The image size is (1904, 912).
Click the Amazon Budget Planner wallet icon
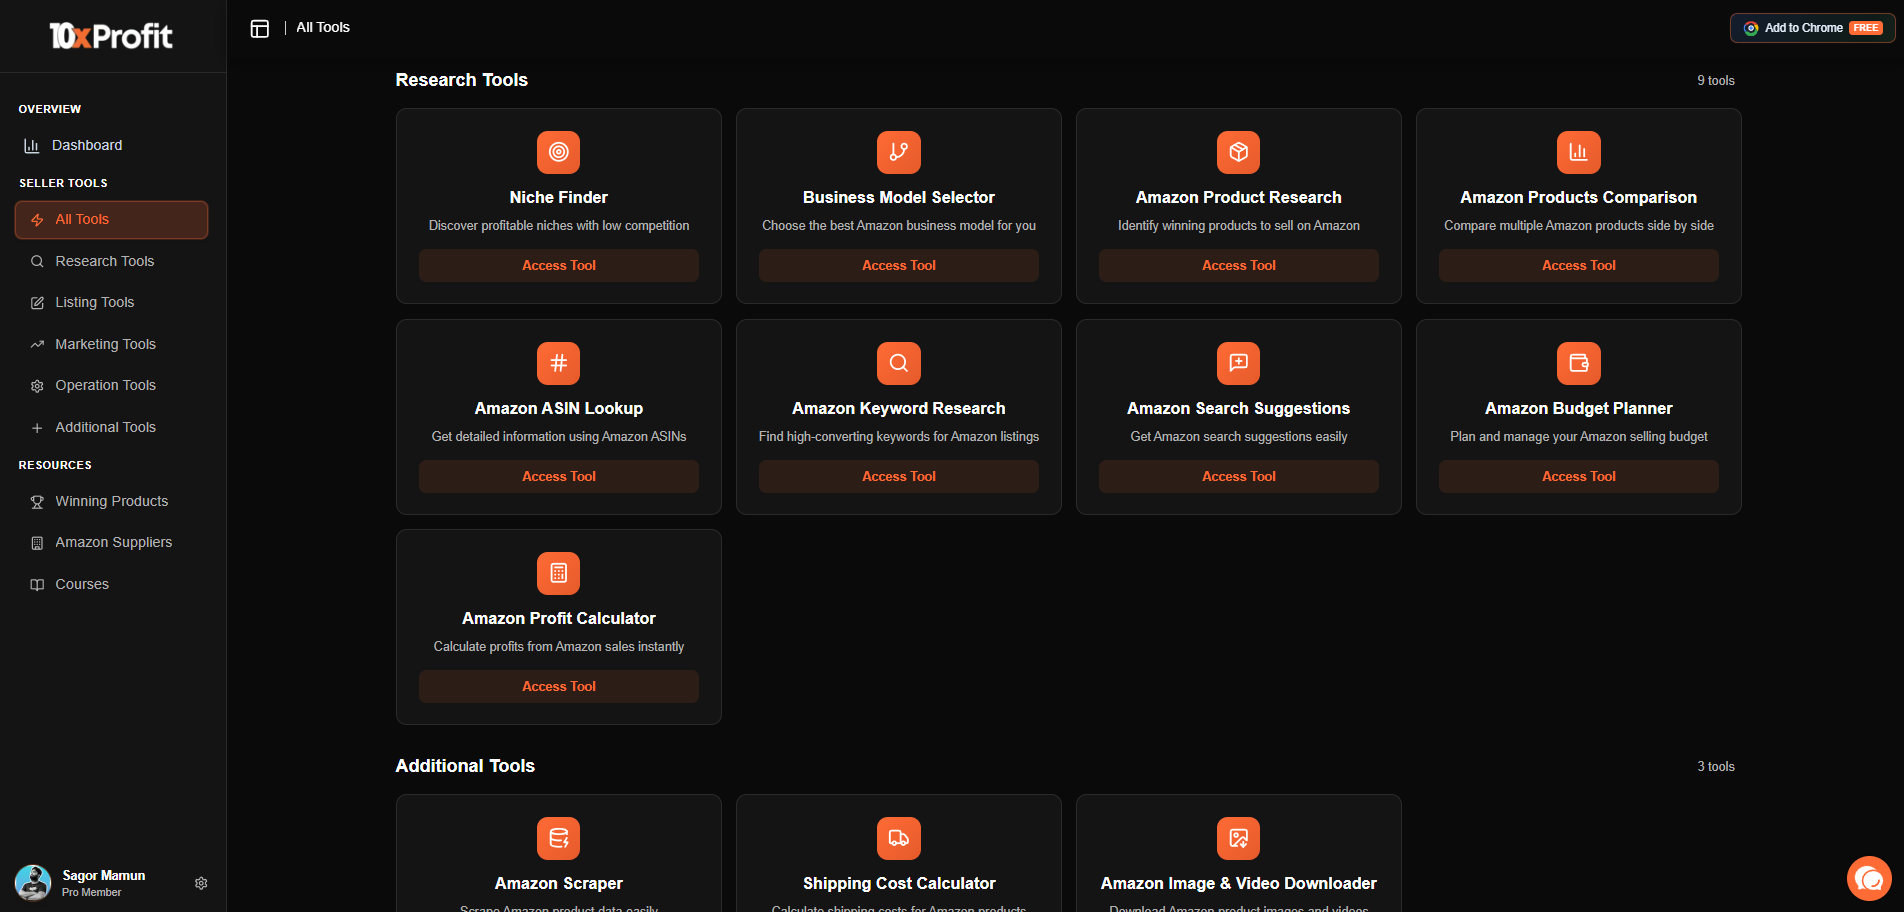point(1579,363)
